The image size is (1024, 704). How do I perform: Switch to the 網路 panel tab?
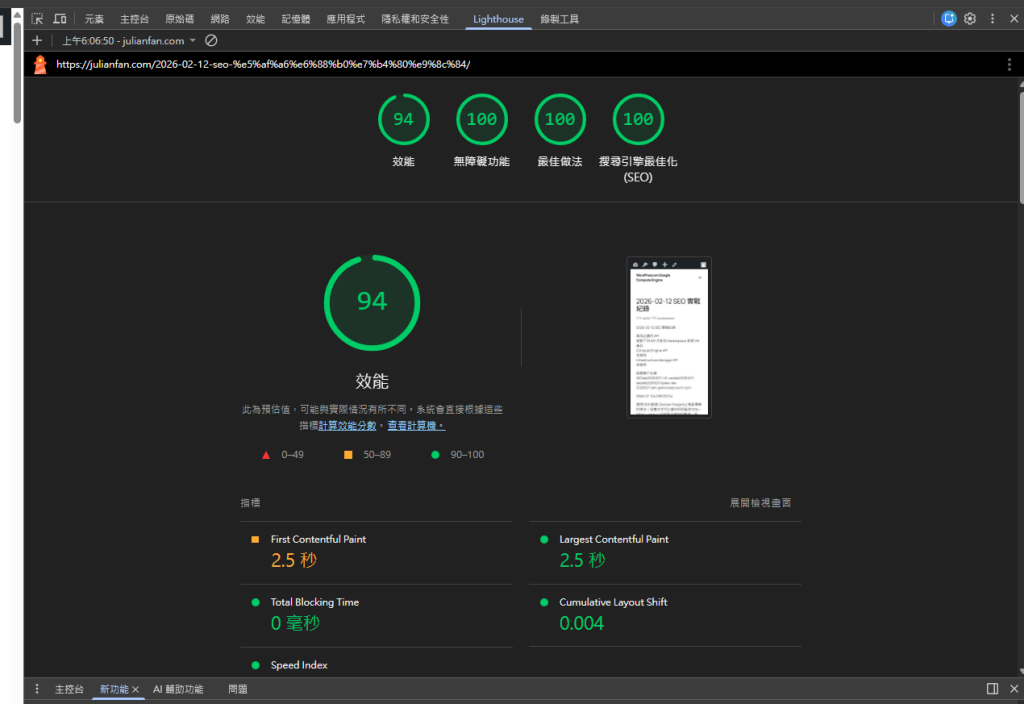pyautogui.click(x=219, y=19)
